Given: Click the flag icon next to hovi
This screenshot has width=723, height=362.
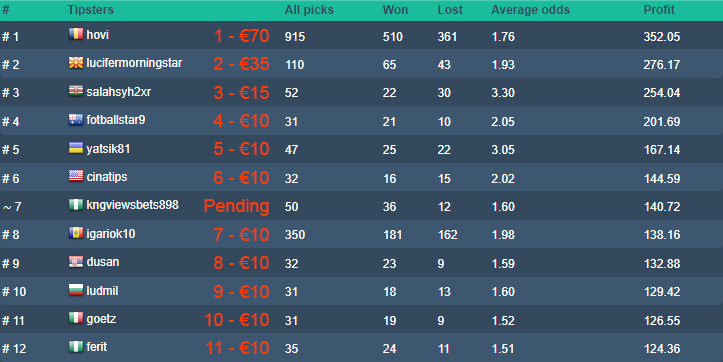Looking at the screenshot, I should point(76,34).
